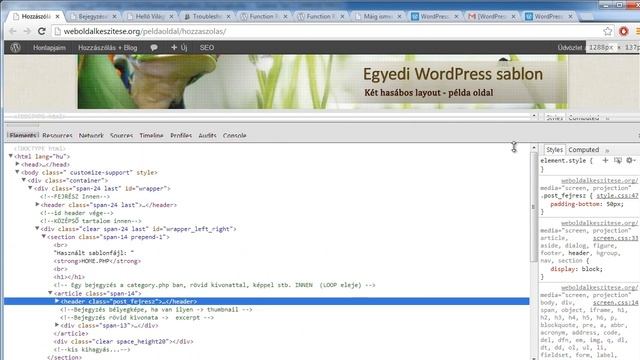Open the Network DevTools panel
This screenshot has height=360, width=640.
click(x=91, y=136)
